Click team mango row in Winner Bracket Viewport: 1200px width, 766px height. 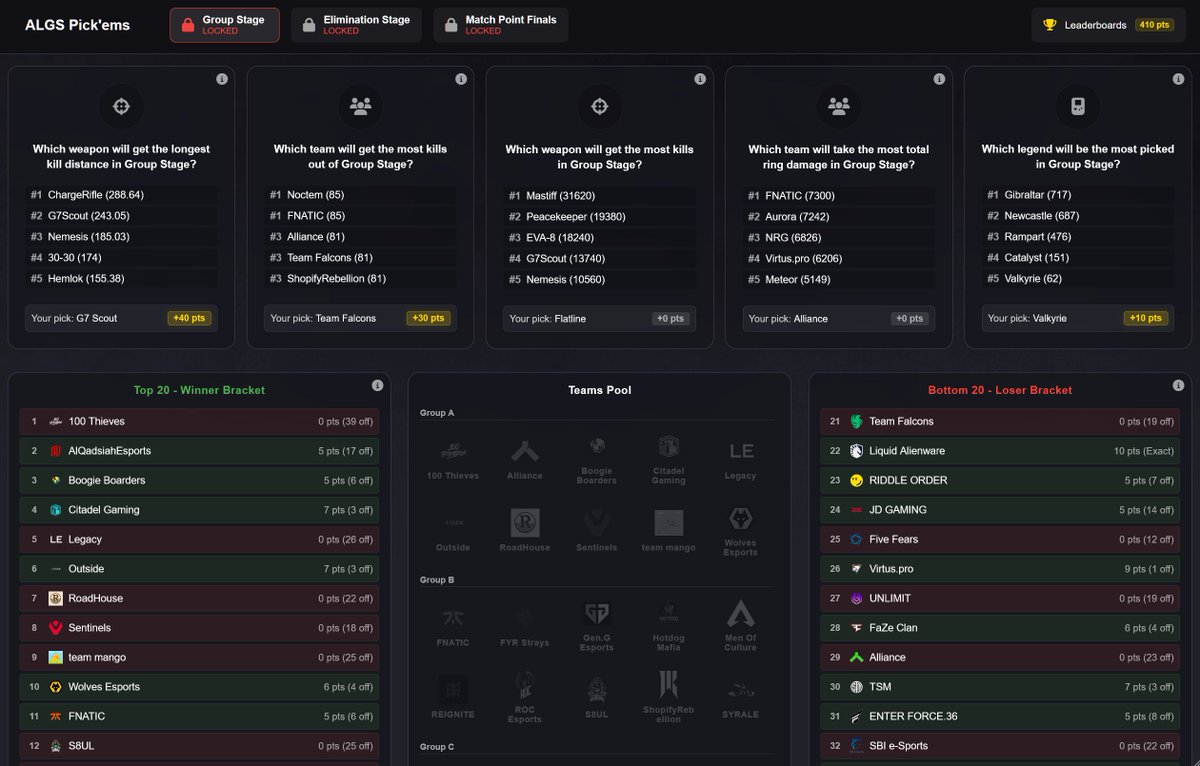(x=199, y=657)
